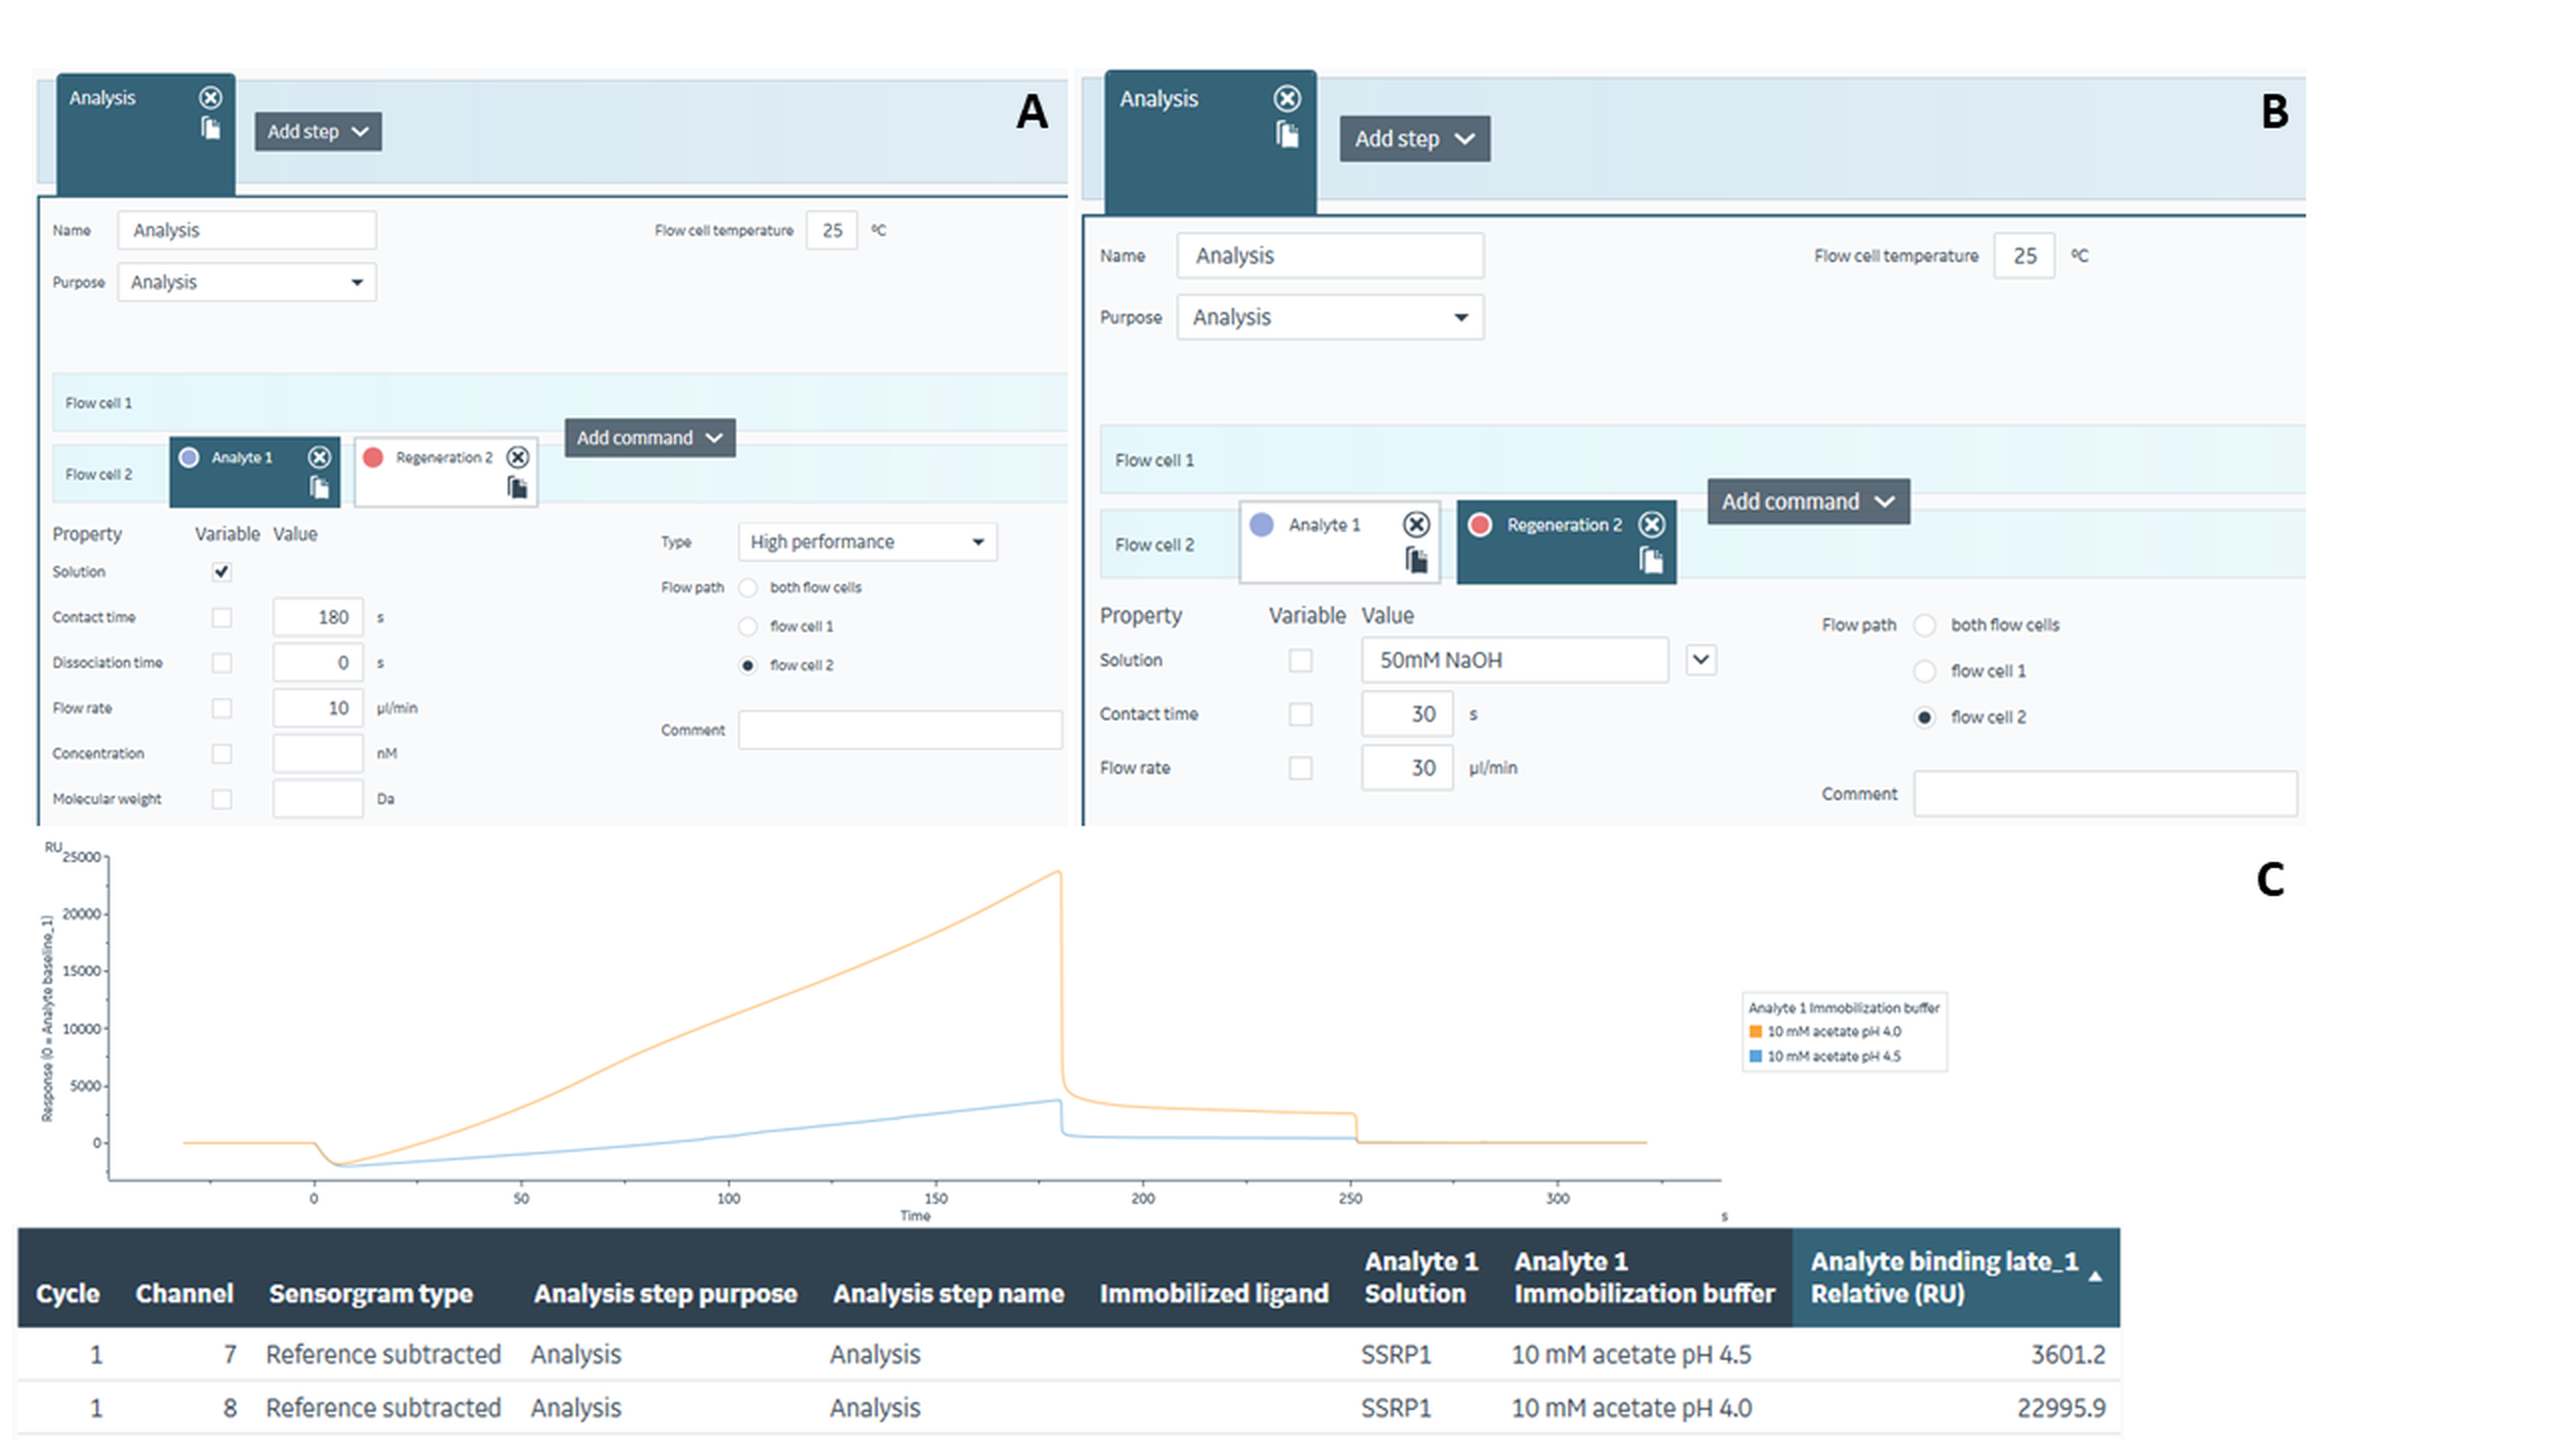Image resolution: width=2560 pixels, height=1440 pixels.
Task: Expand the 50mM NaOH solution dropdown
Action: (x=1701, y=660)
